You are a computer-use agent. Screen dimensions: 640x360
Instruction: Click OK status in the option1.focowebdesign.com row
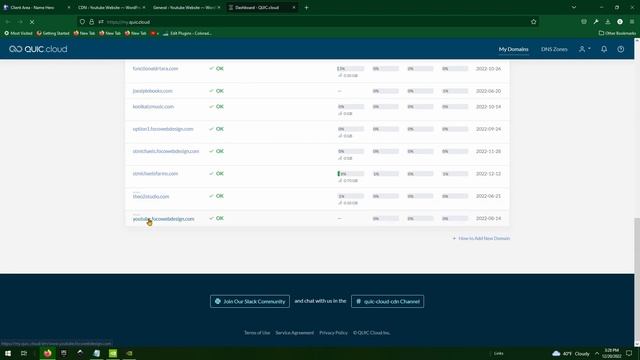pos(216,129)
